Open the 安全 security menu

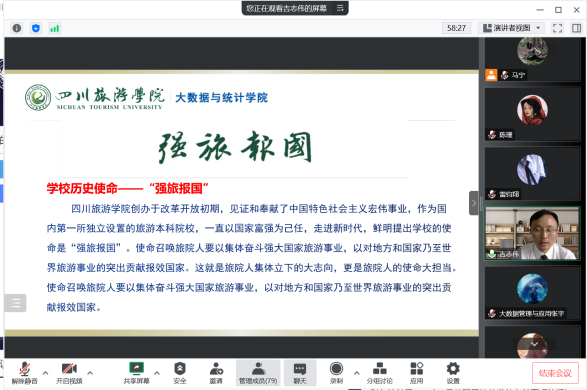[x=180, y=373]
